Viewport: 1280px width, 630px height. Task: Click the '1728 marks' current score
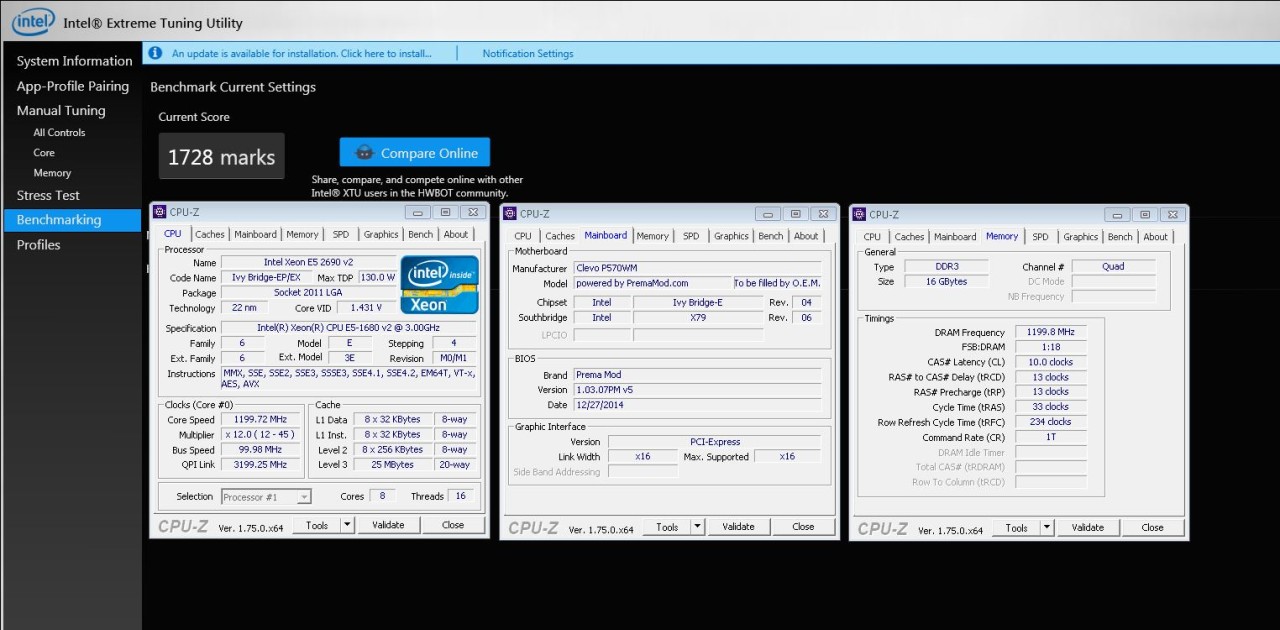(221, 157)
